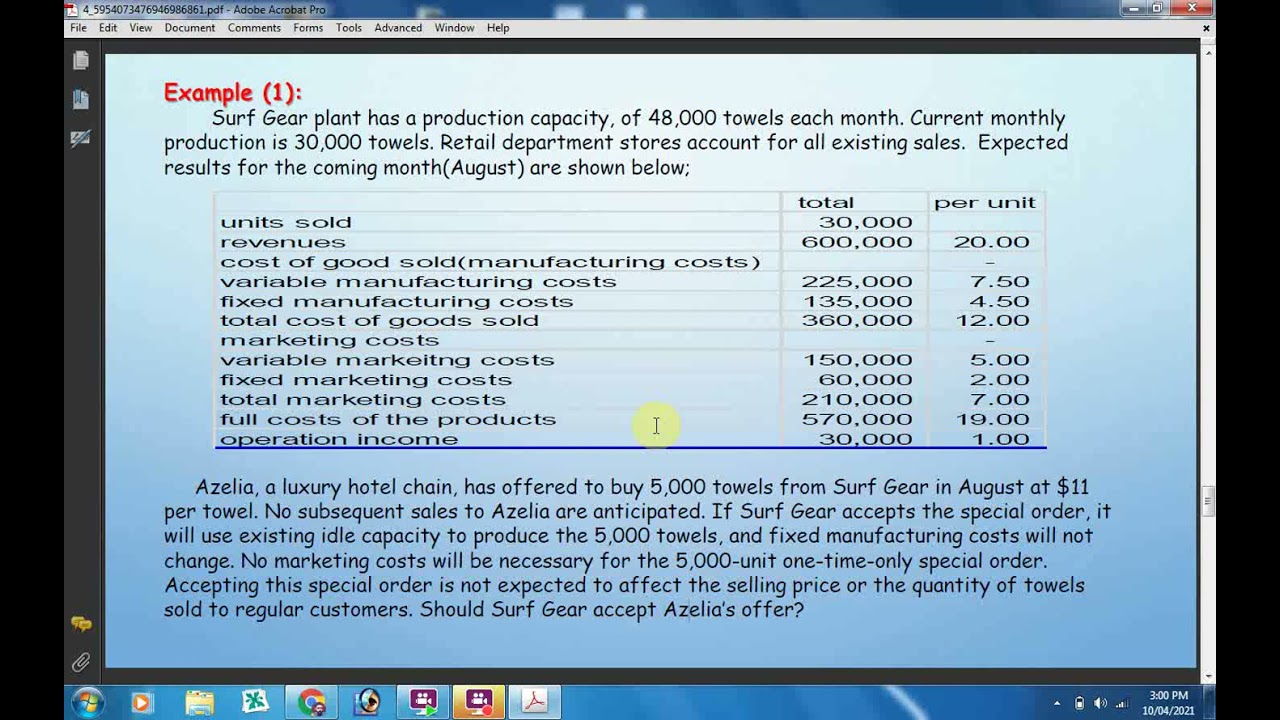Open the Comments menu
1280x720 pixels.
click(x=254, y=28)
